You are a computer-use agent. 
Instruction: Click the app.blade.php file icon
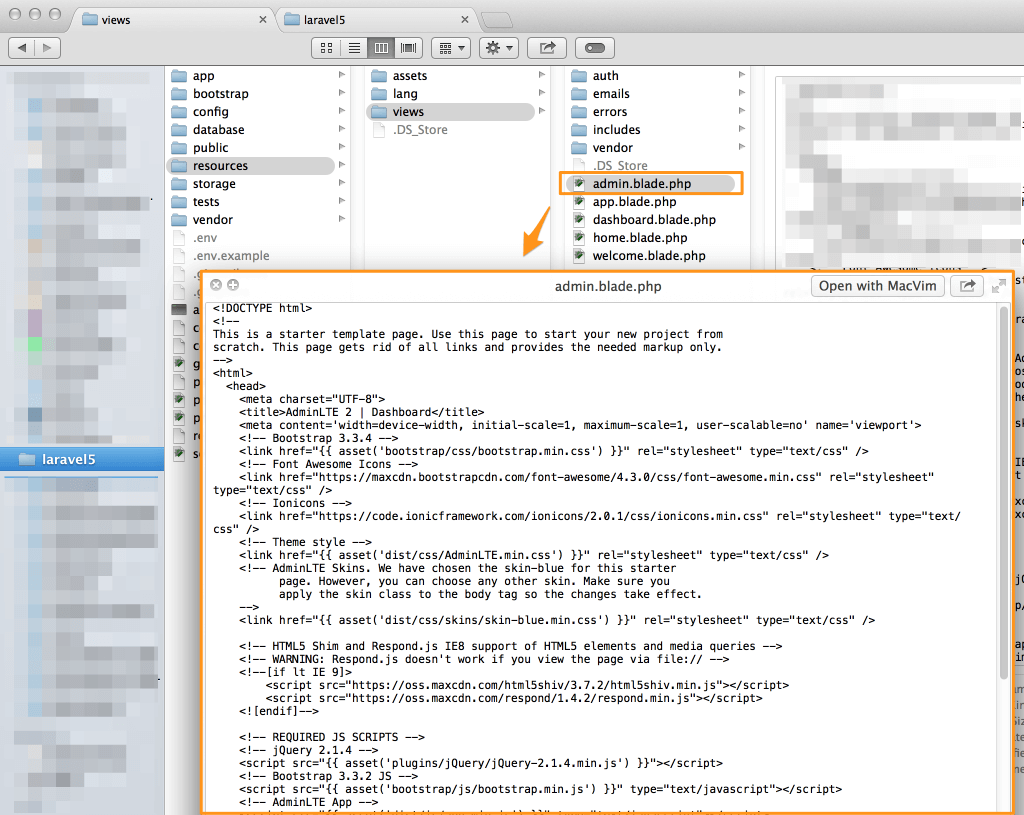click(579, 202)
